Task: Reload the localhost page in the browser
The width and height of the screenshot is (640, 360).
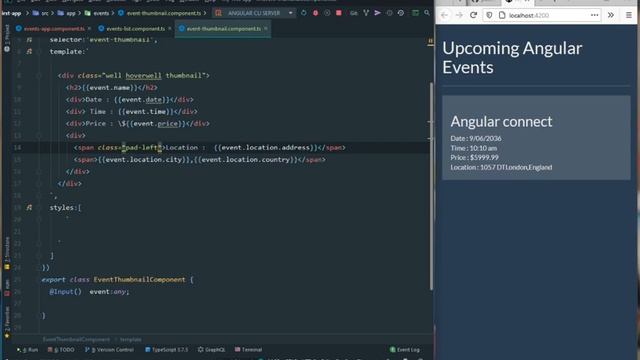Action: [x=473, y=15]
